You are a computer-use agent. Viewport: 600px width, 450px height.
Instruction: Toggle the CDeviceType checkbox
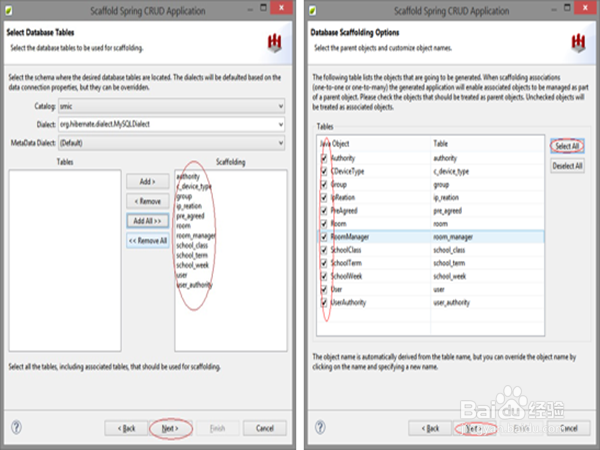tap(324, 171)
